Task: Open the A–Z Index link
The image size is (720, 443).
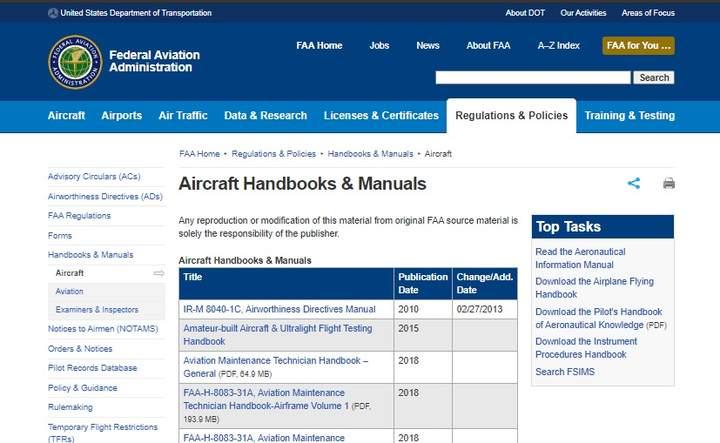Action: click(x=558, y=46)
